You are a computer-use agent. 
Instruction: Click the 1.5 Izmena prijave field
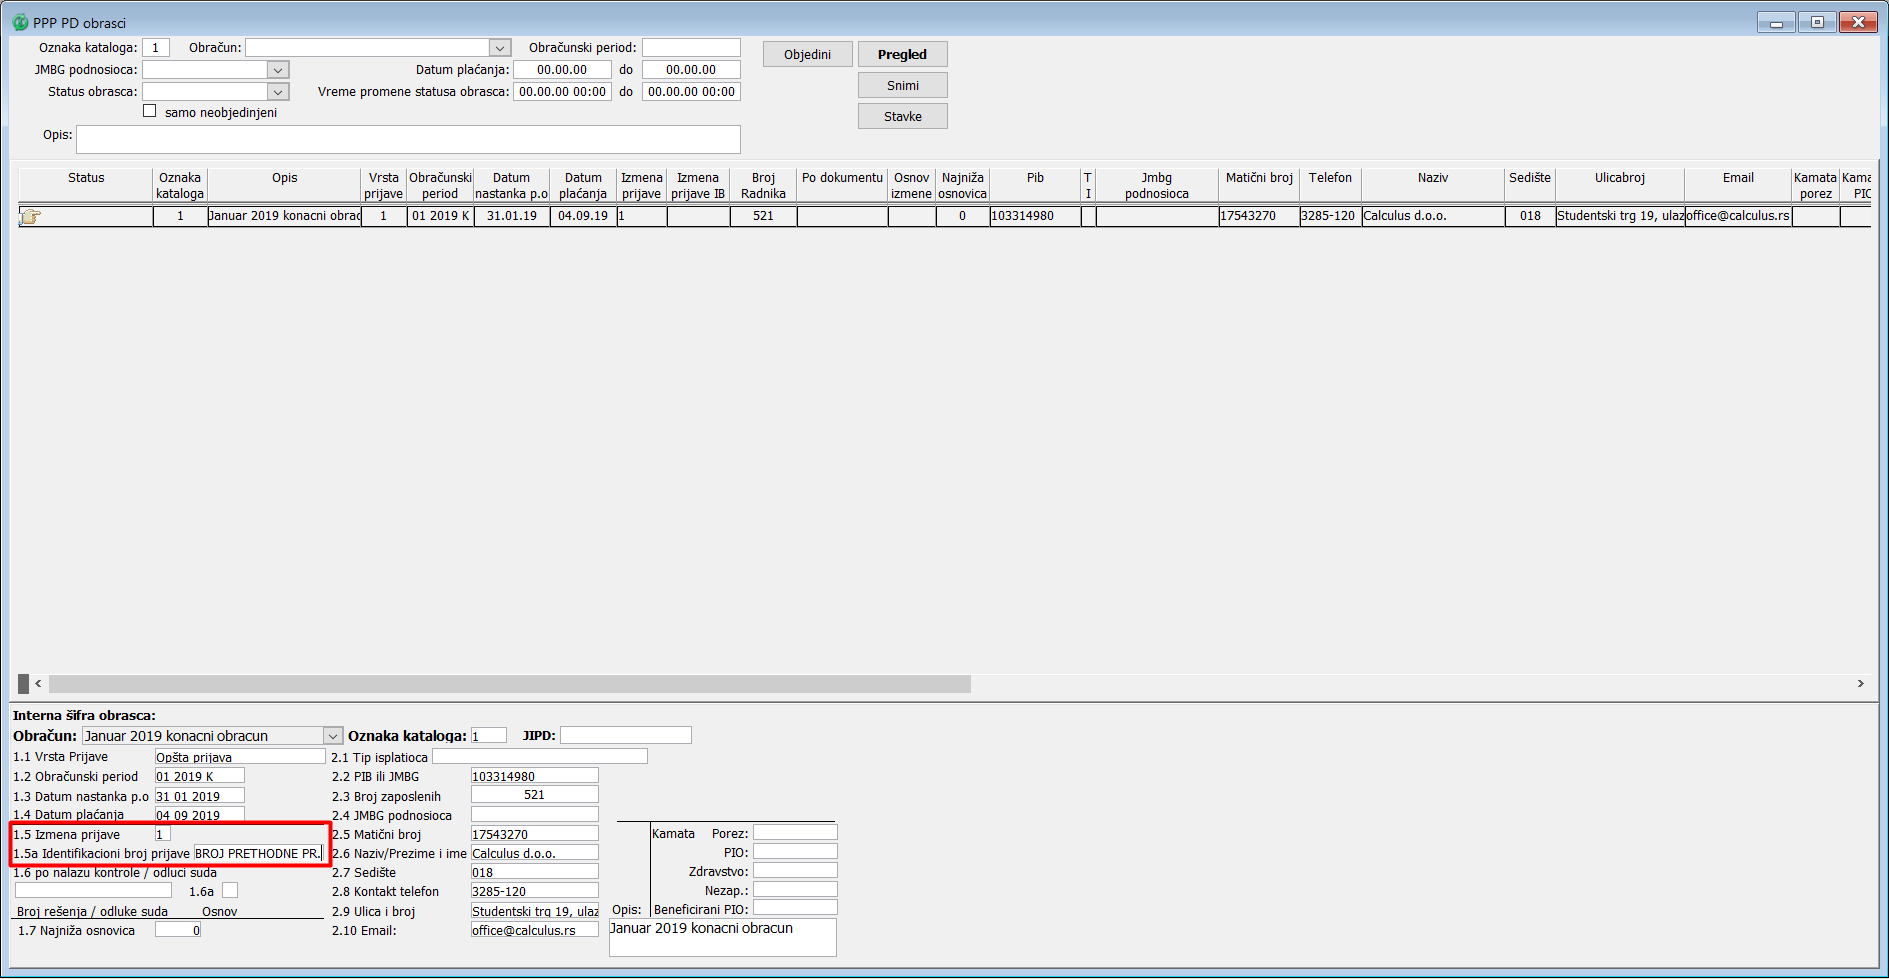tap(163, 834)
